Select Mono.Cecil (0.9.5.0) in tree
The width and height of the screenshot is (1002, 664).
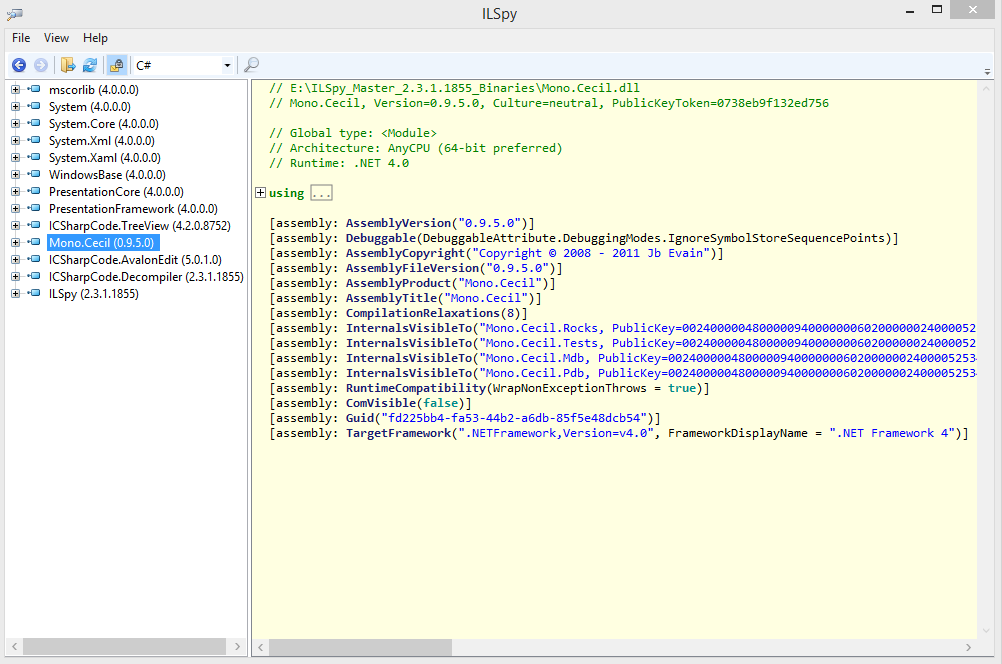click(x=102, y=242)
